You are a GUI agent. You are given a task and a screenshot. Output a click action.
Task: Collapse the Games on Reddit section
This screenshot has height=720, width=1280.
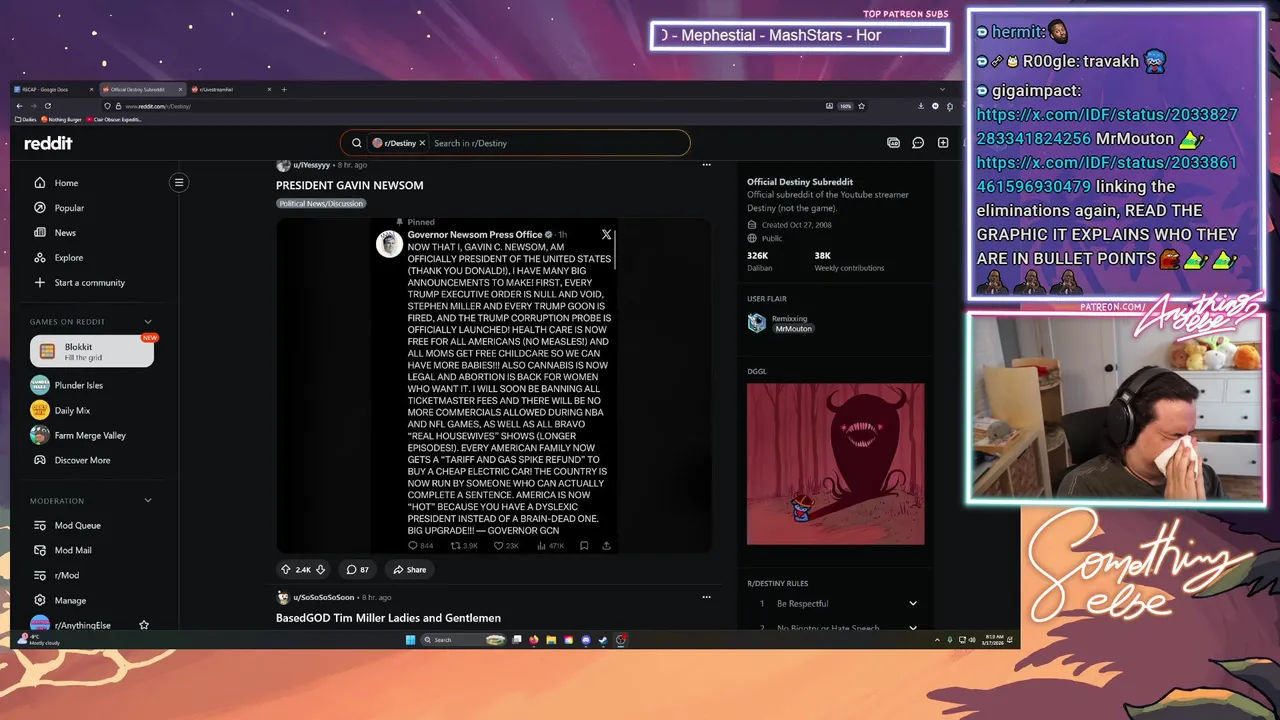(x=148, y=322)
